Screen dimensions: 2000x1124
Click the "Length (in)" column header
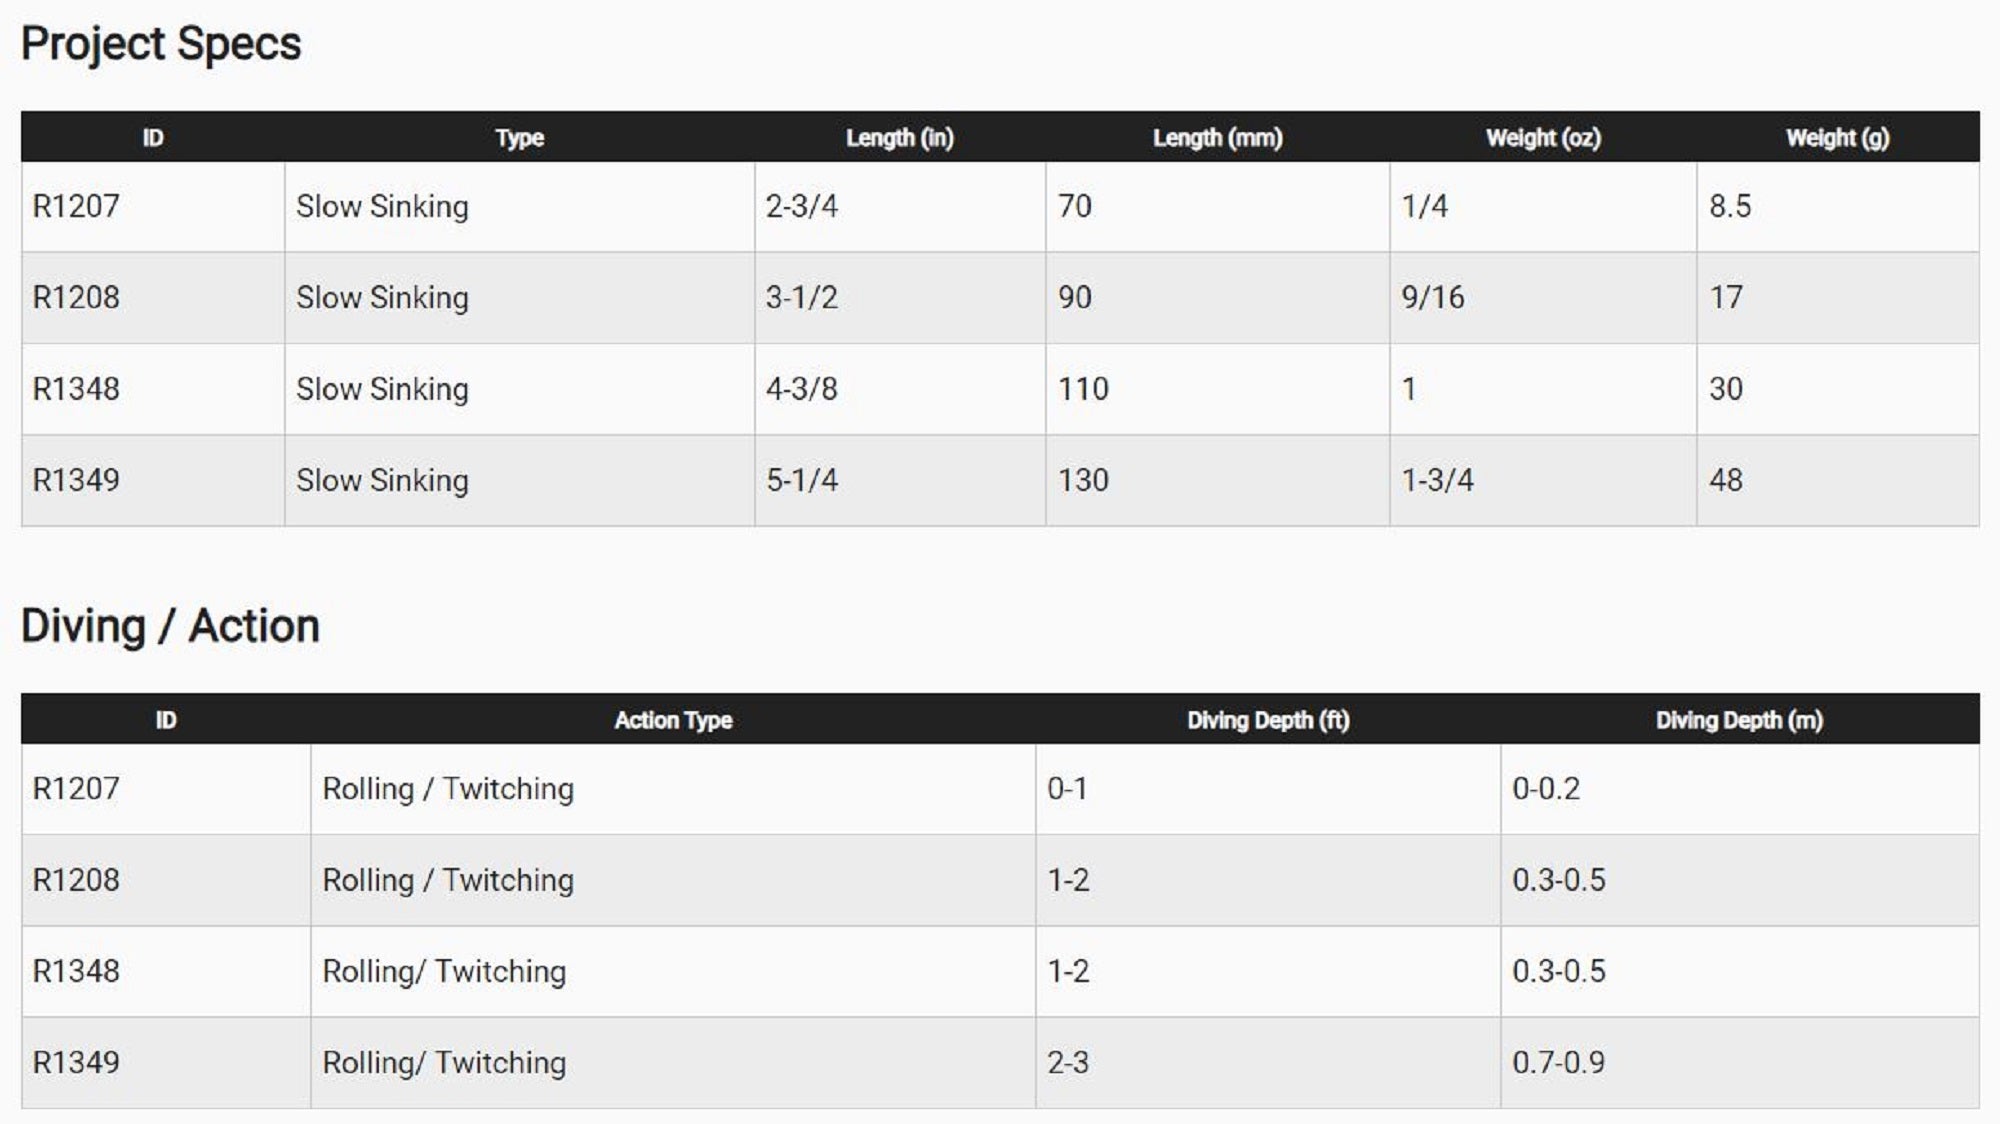[899, 138]
